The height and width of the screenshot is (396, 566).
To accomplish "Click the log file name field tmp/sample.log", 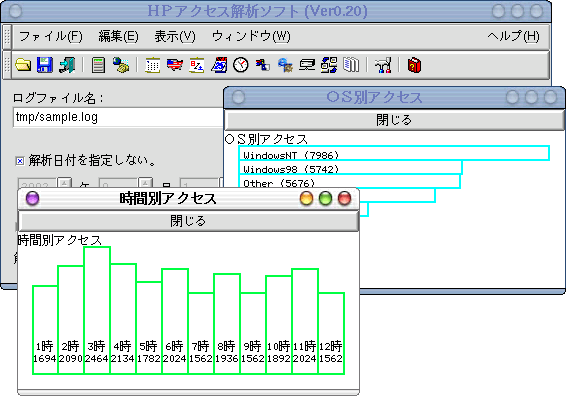I will (118, 117).
